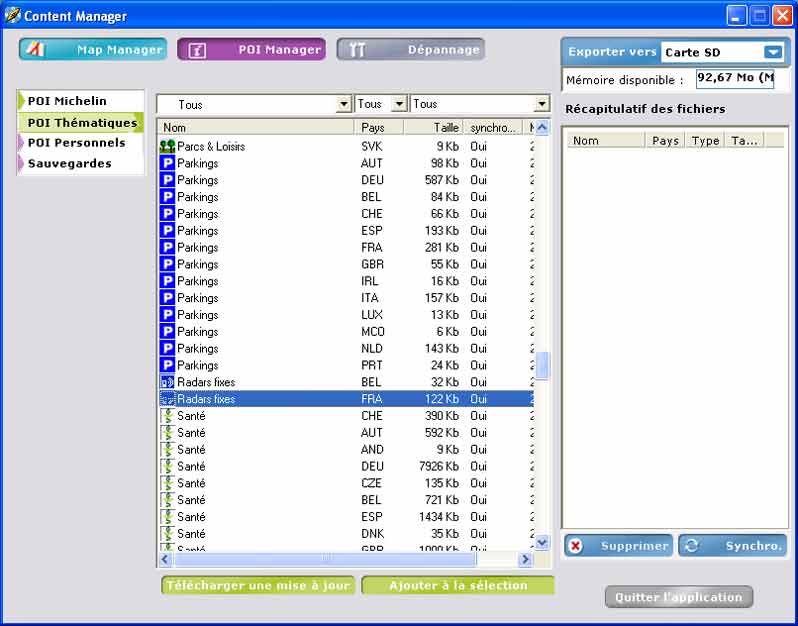Click the Santé ESP health icon
The image size is (798, 626).
coord(167,517)
